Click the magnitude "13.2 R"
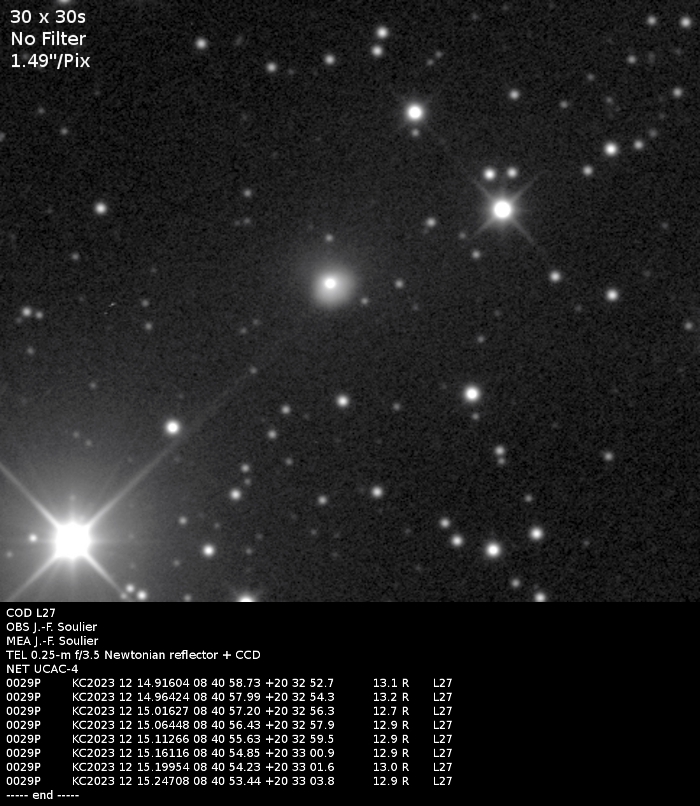 (391, 697)
